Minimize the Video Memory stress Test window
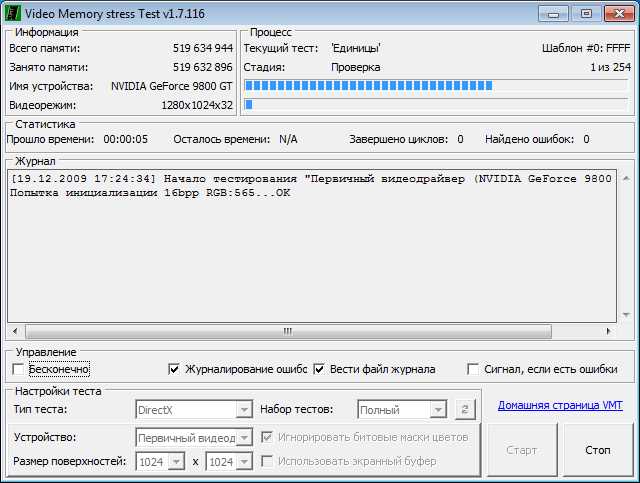The width and height of the screenshot is (640, 483). [555, 13]
